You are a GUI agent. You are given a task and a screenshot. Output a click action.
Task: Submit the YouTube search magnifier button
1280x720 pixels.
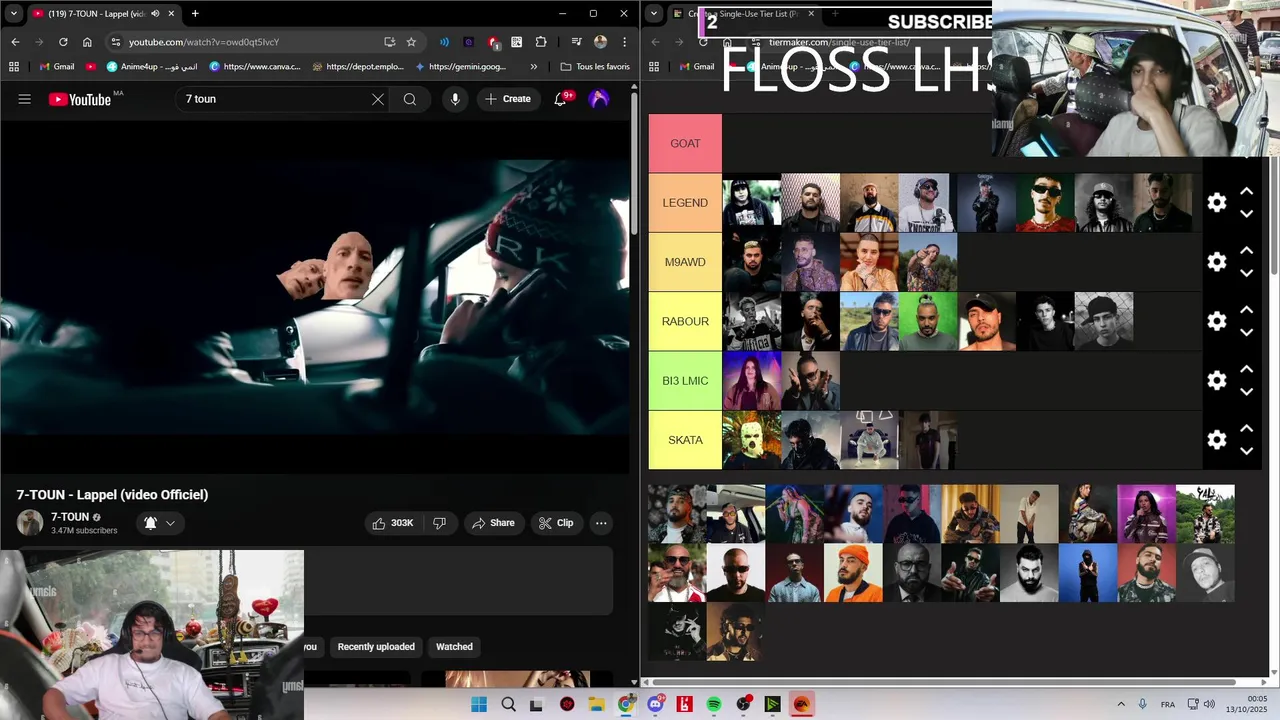click(410, 99)
